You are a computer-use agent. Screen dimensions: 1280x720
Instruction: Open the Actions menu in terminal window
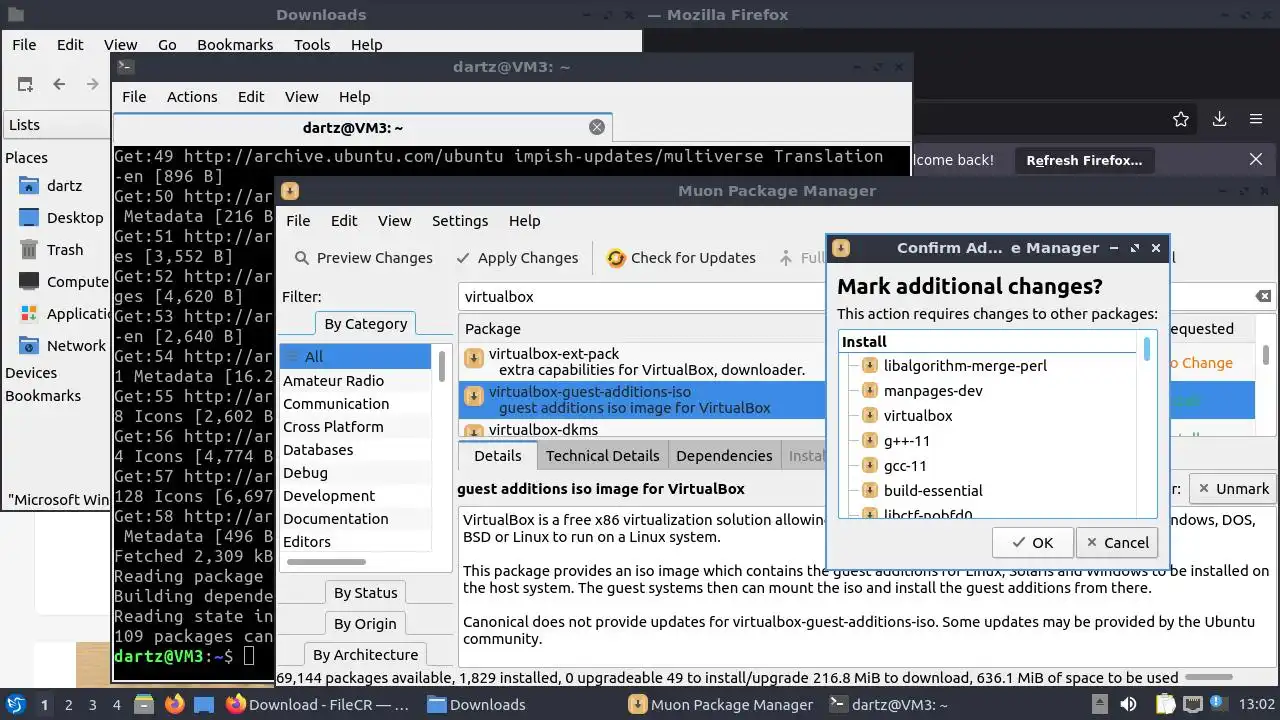[x=192, y=97]
